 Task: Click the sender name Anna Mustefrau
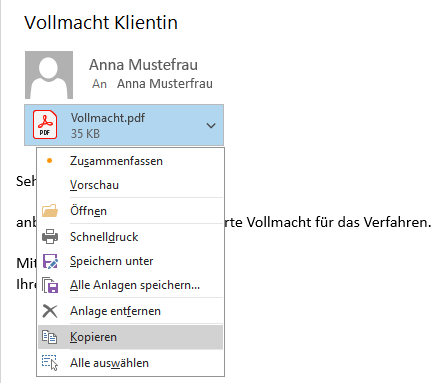pyautogui.click(x=143, y=65)
